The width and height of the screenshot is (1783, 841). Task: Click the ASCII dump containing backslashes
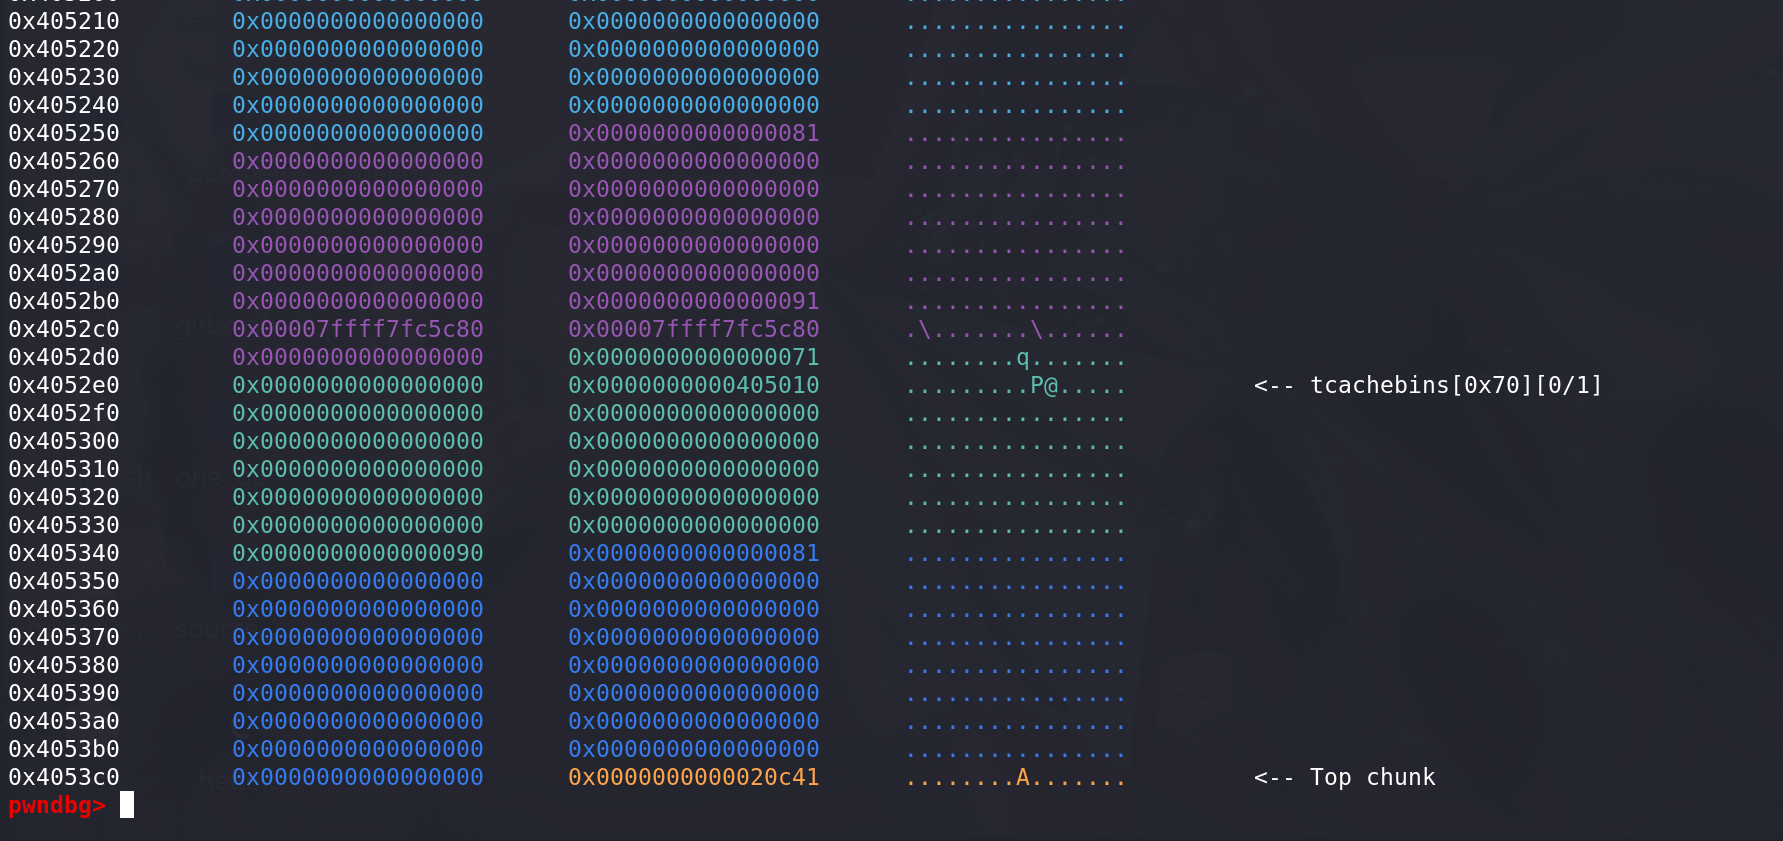click(1016, 329)
